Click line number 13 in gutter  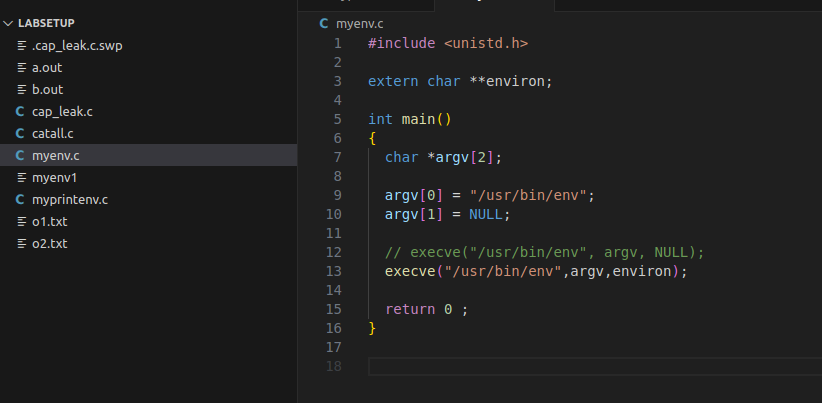[333, 271]
